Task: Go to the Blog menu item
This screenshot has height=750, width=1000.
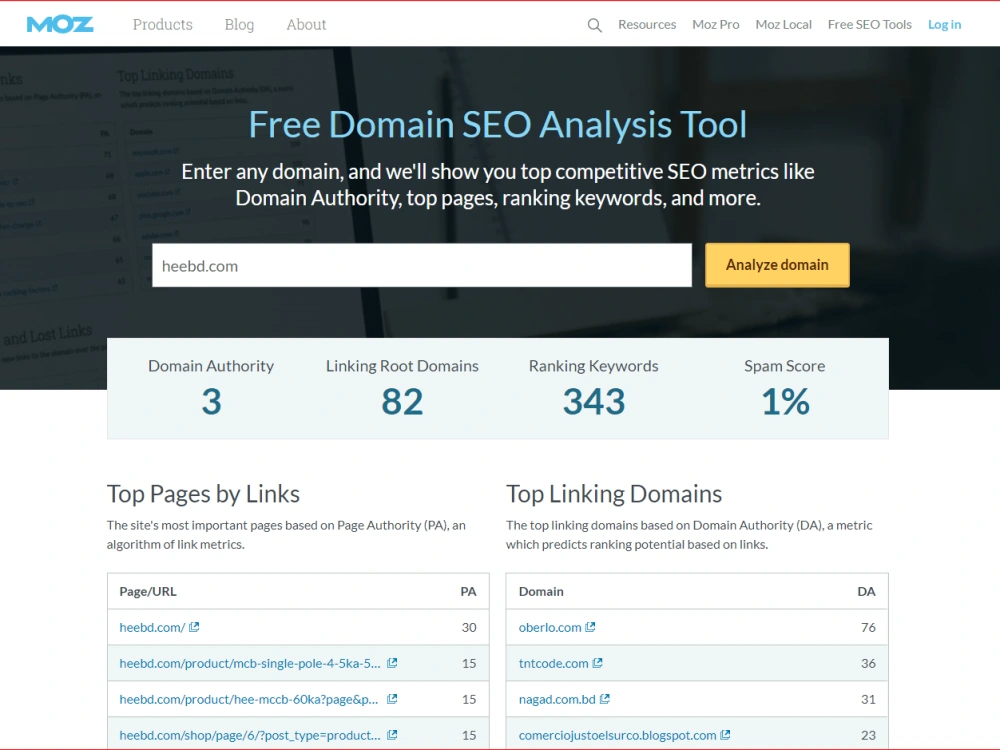Action: point(239,24)
